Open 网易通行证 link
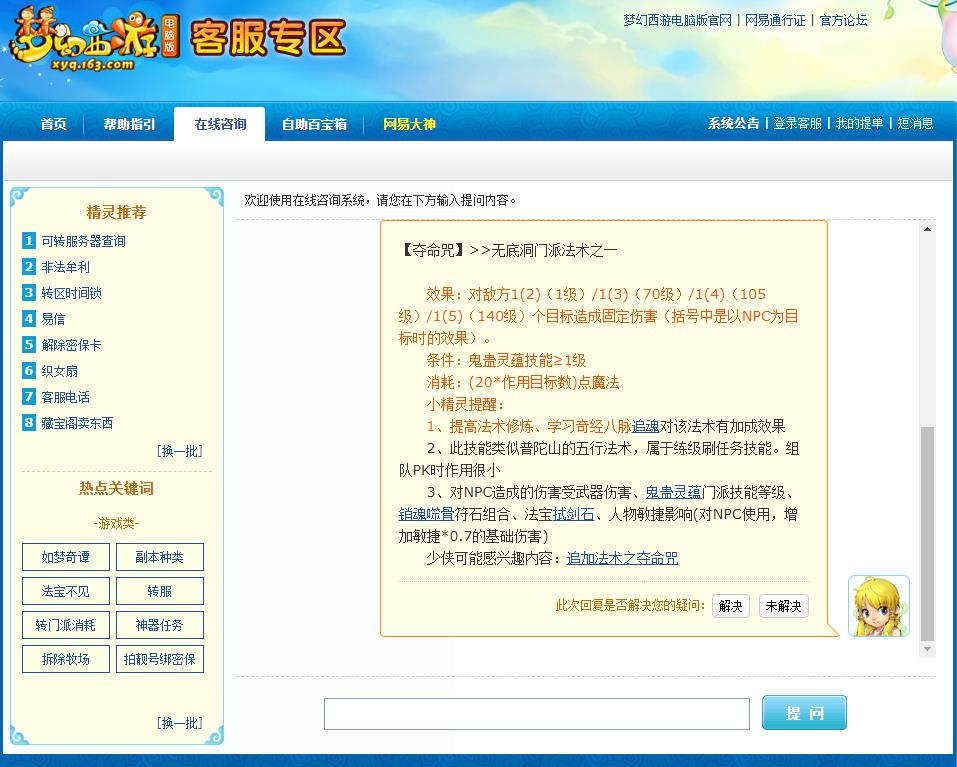 click(x=775, y=20)
